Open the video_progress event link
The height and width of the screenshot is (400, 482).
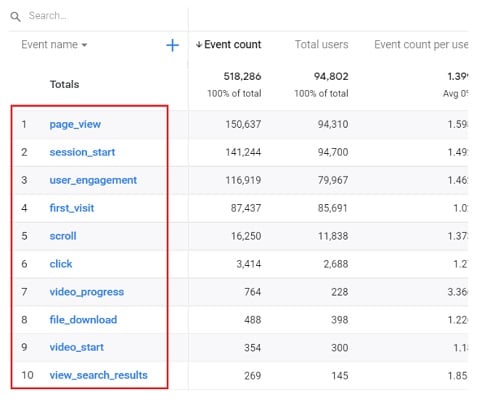tap(87, 292)
